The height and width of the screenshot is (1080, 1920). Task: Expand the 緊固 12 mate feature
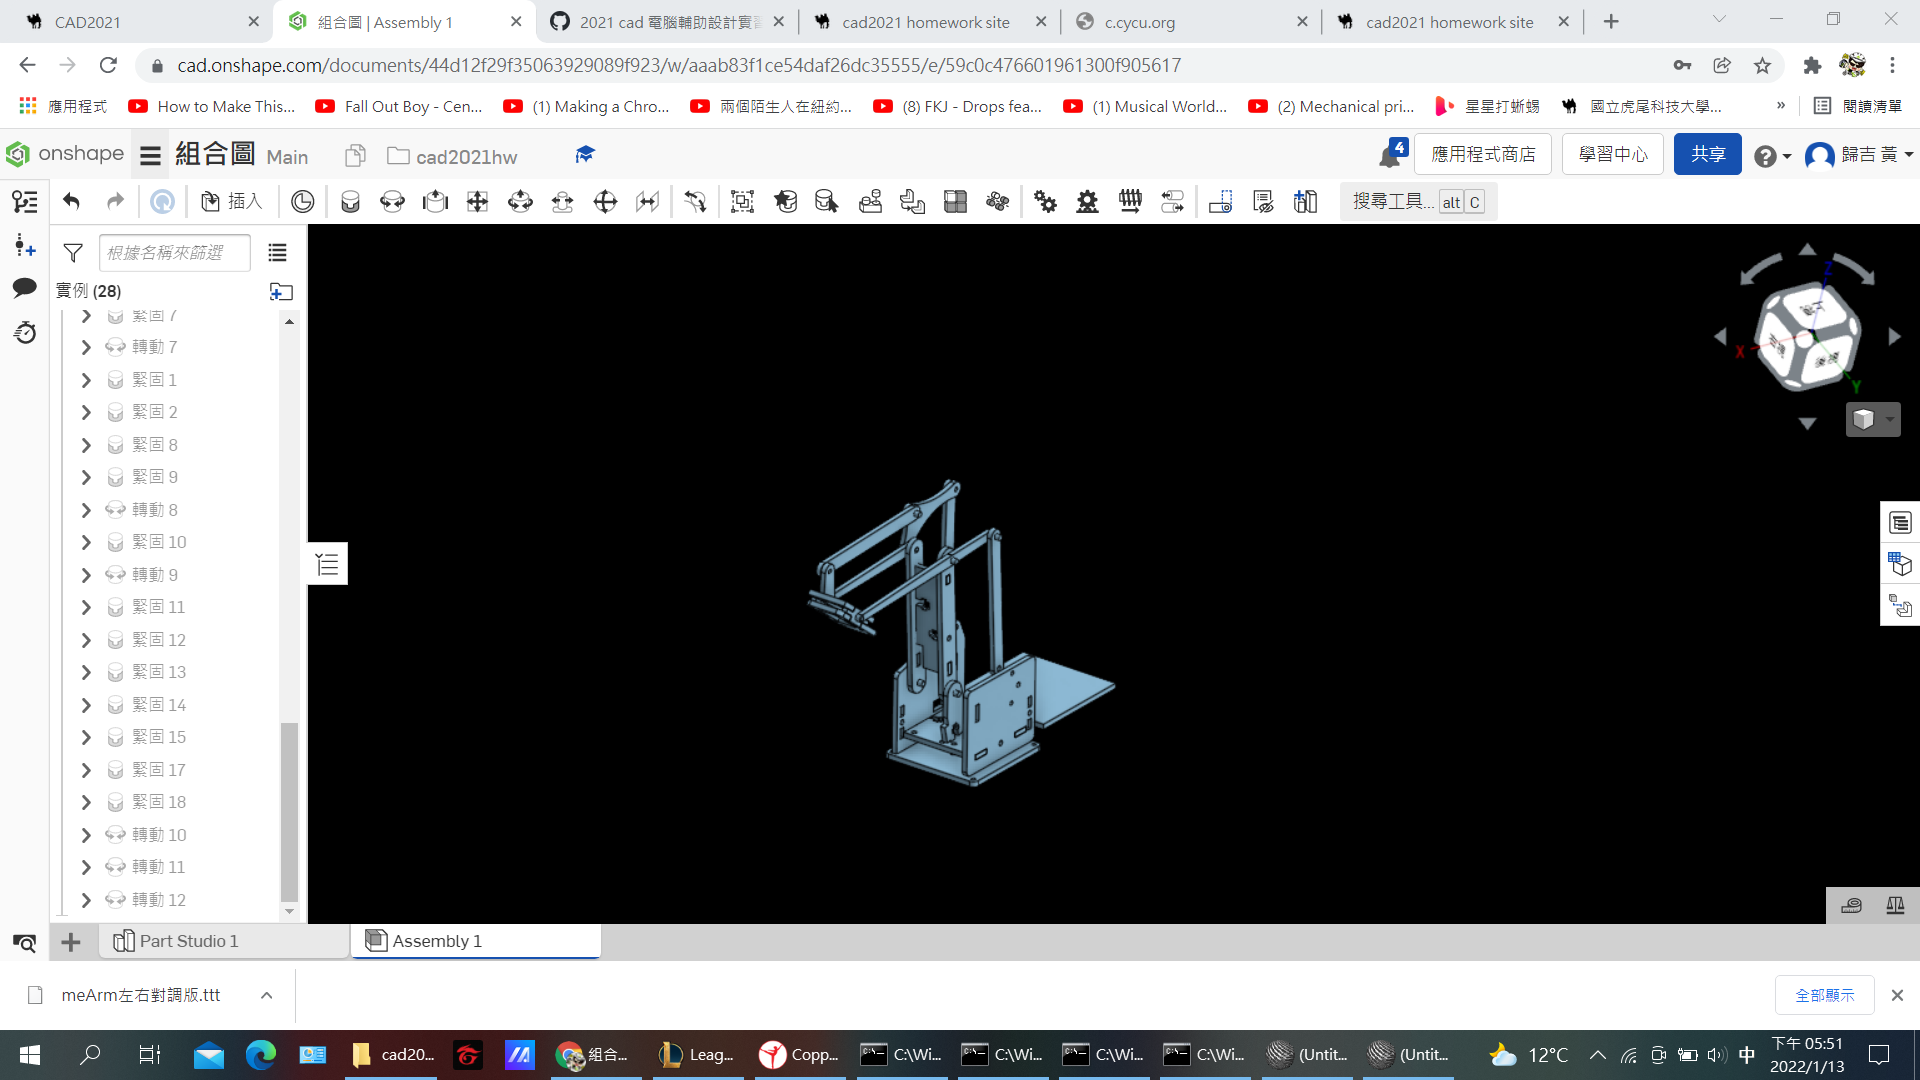[86, 640]
